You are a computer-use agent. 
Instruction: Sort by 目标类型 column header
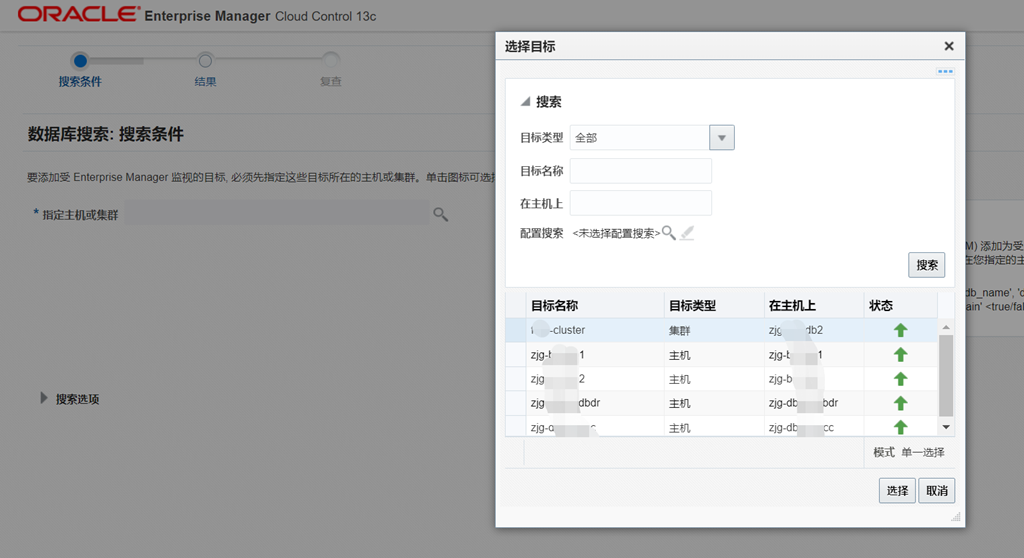[x=692, y=305]
